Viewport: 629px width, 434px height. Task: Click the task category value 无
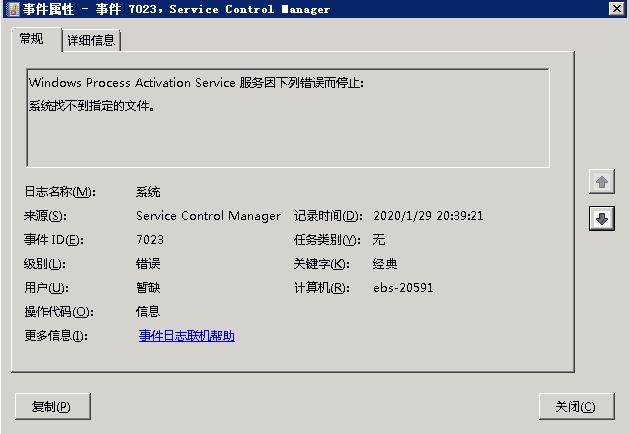pos(379,240)
